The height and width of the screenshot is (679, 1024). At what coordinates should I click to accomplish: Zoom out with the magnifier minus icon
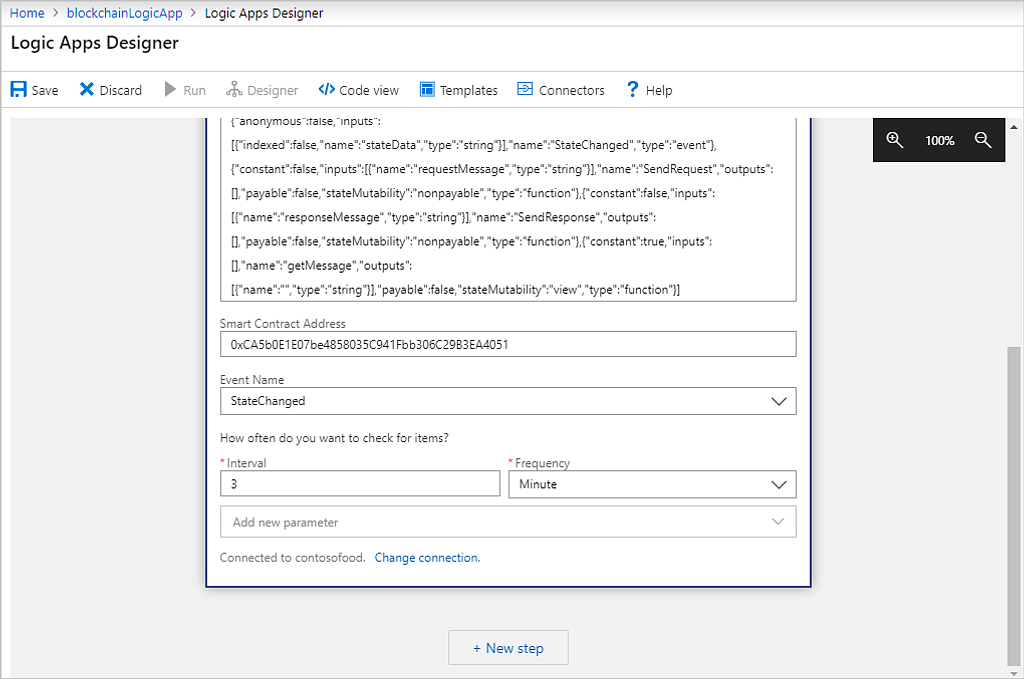tap(983, 141)
